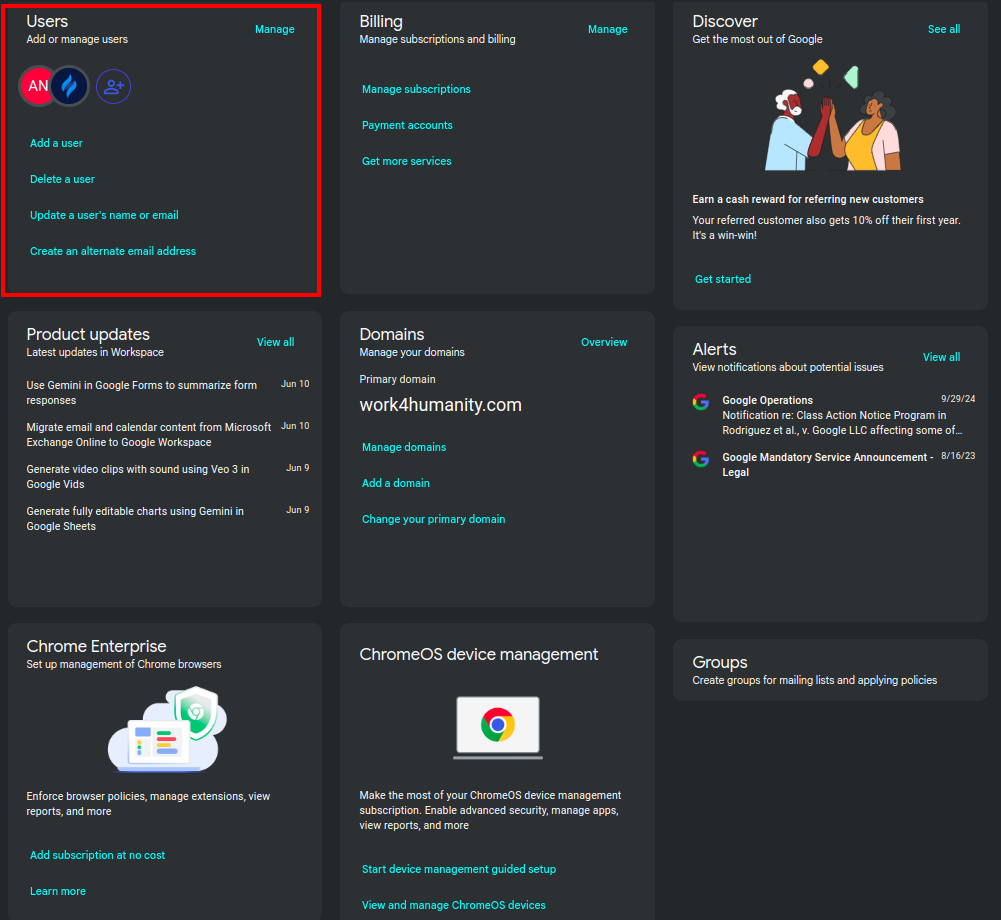
Task: Click View all in Product updates
Action: (x=275, y=342)
